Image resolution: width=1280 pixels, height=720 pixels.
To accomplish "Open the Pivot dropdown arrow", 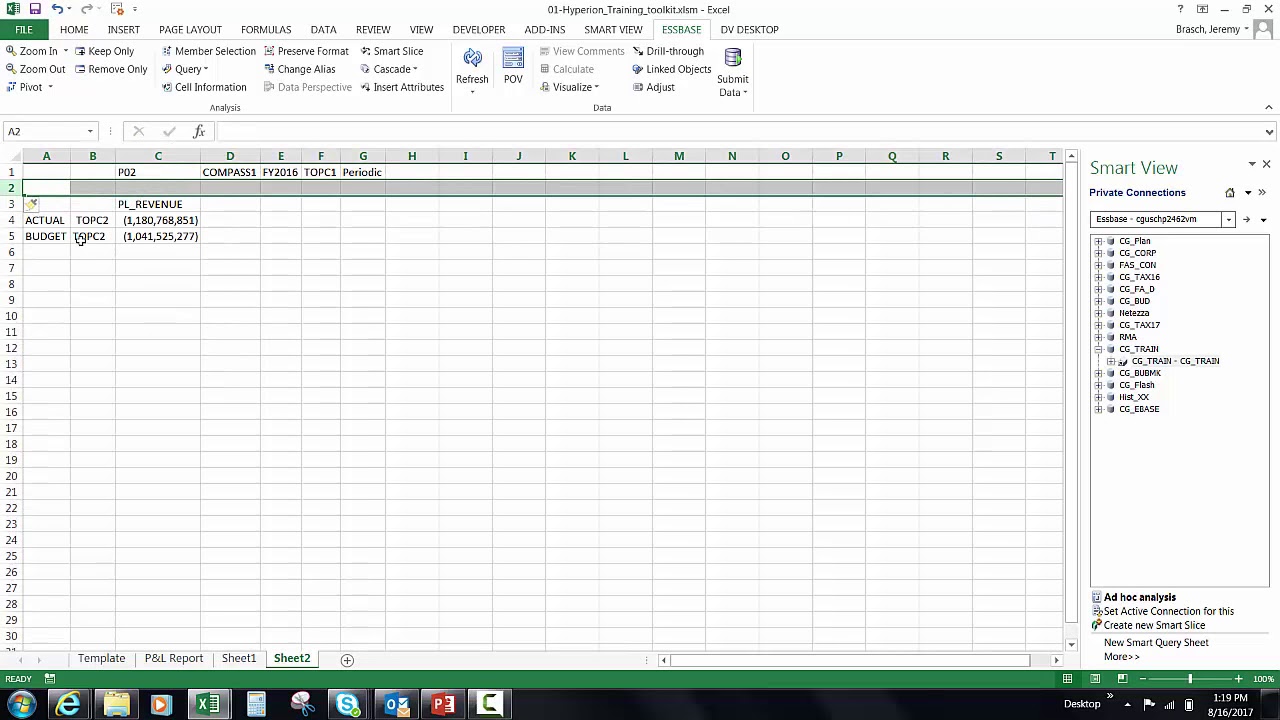I will [50, 87].
